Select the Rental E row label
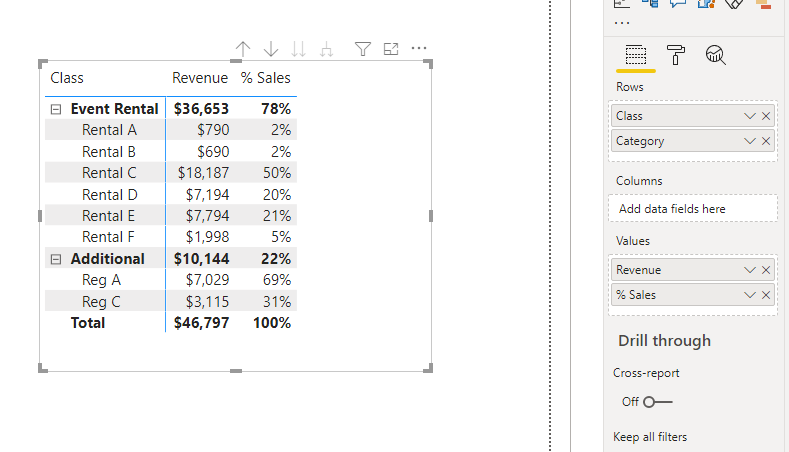 coord(108,215)
